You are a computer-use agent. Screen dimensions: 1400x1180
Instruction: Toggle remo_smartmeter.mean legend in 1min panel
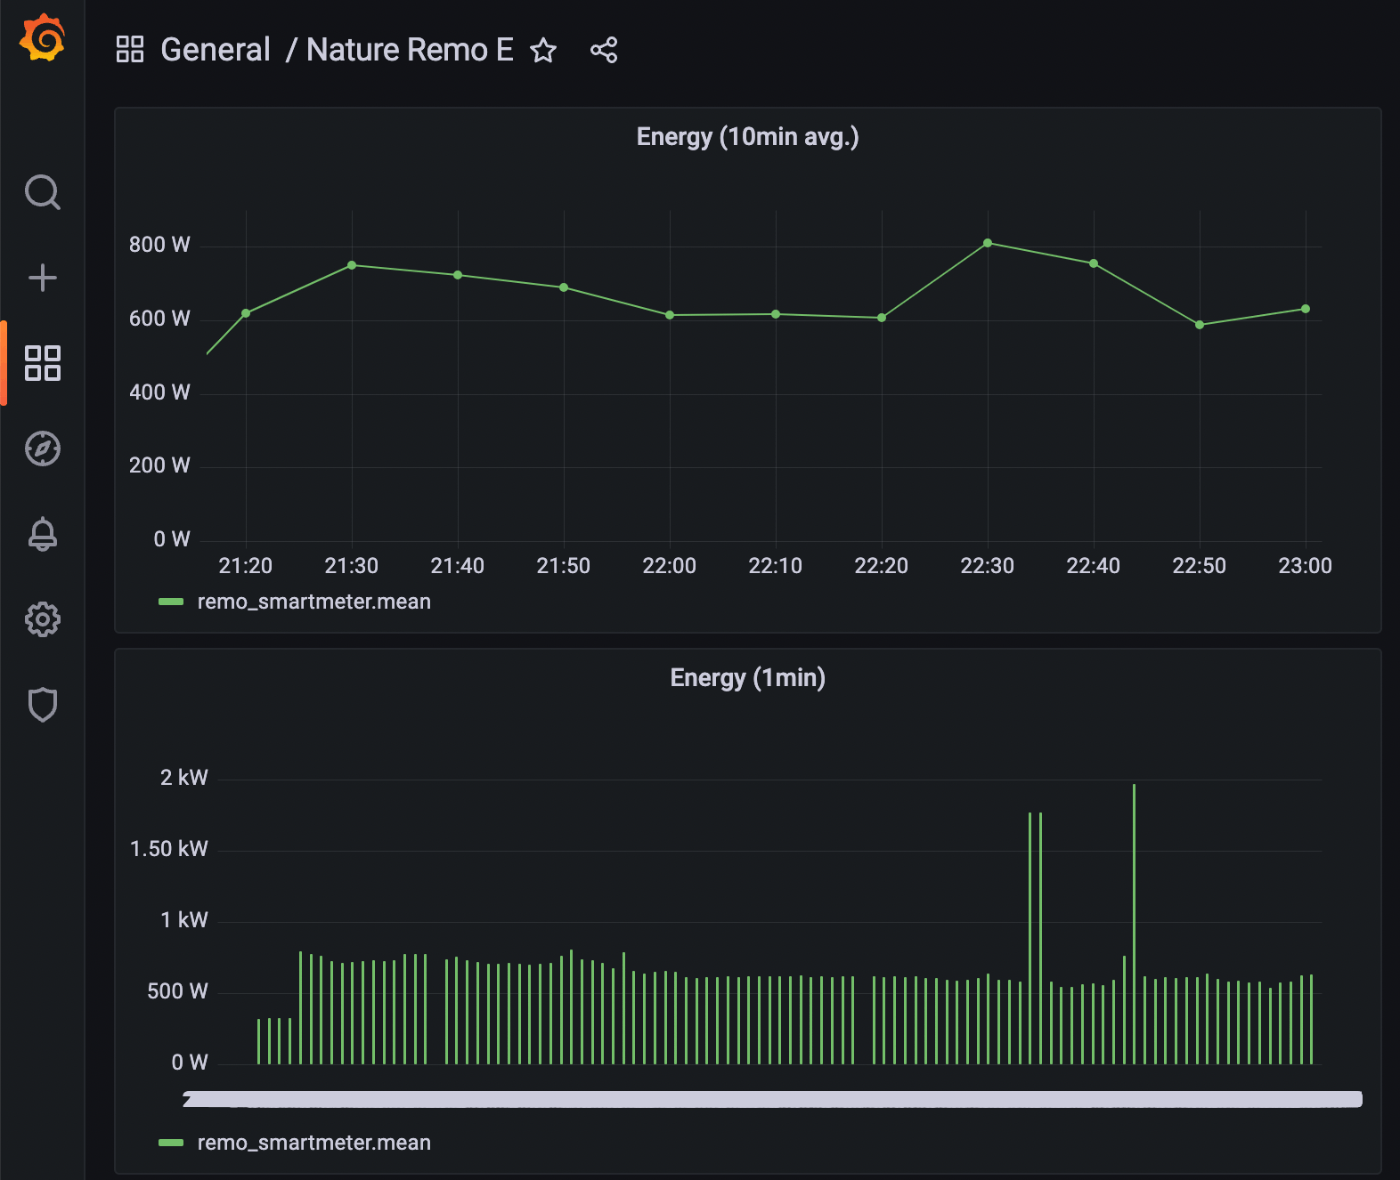point(314,1143)
